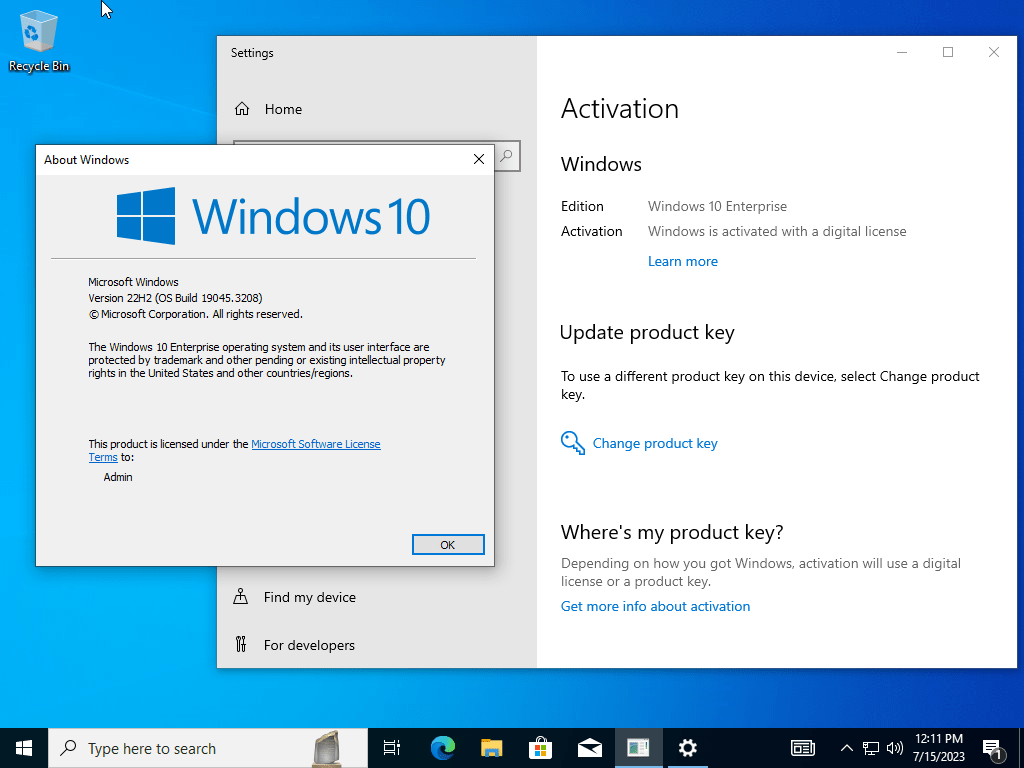Launch Microsoft Edge from the taskbar
1024x768 pixels.
click(443, 748)
